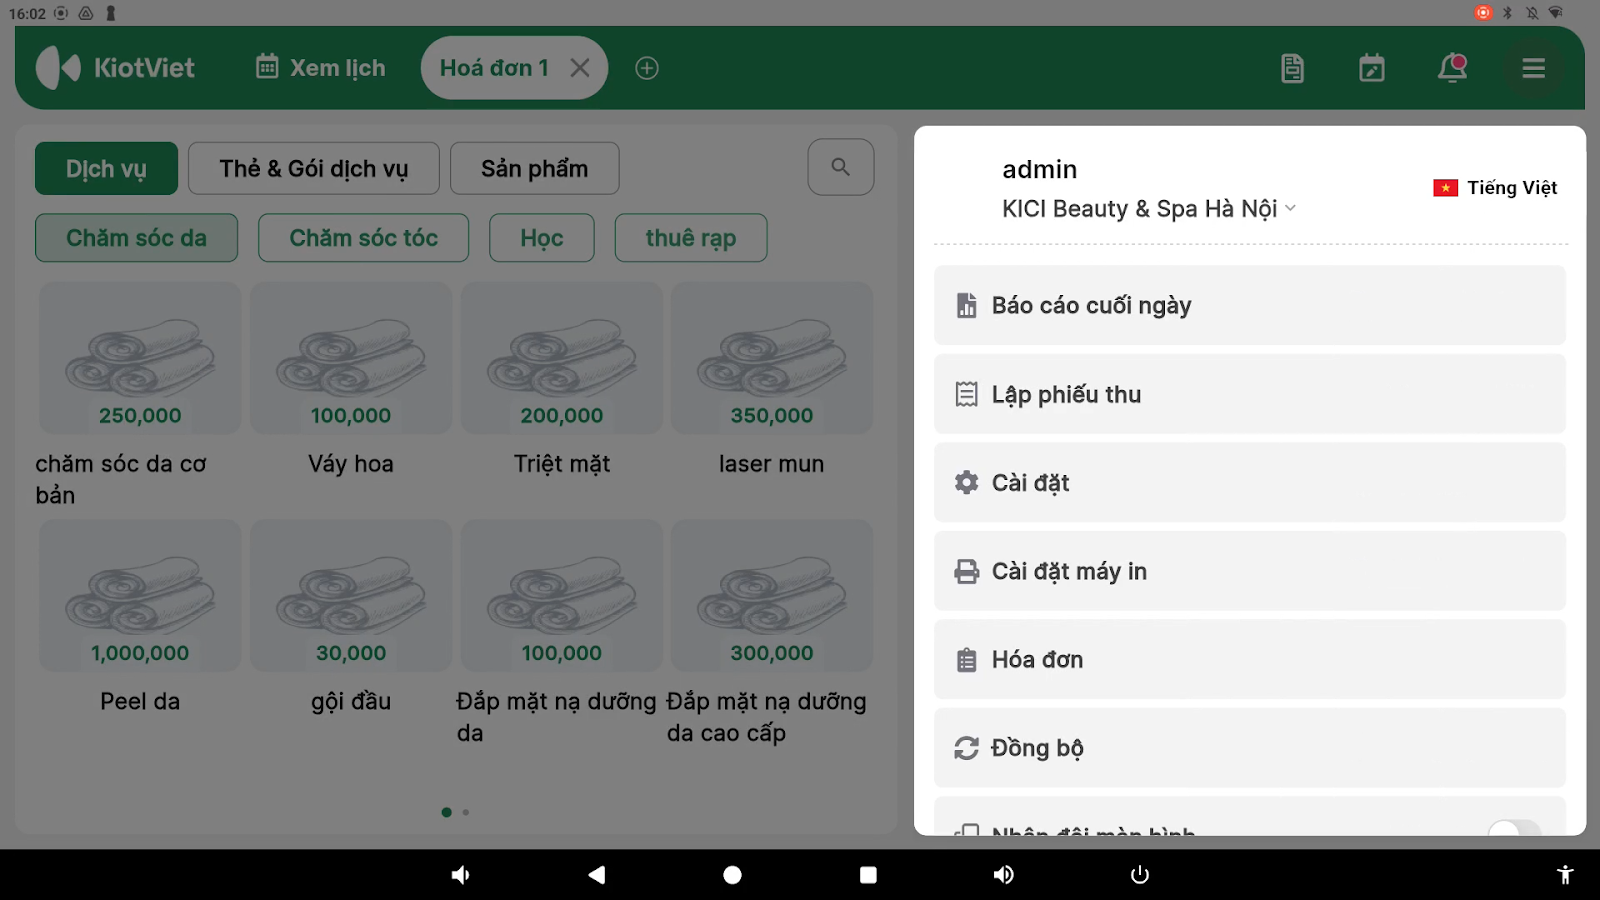Open Cài đặt settings

tap(1250, 482)
